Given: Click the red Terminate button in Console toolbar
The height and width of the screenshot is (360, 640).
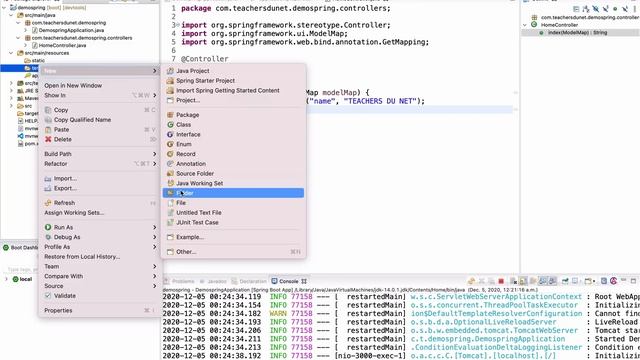Looking at the screenshot, I should (501, 281).
